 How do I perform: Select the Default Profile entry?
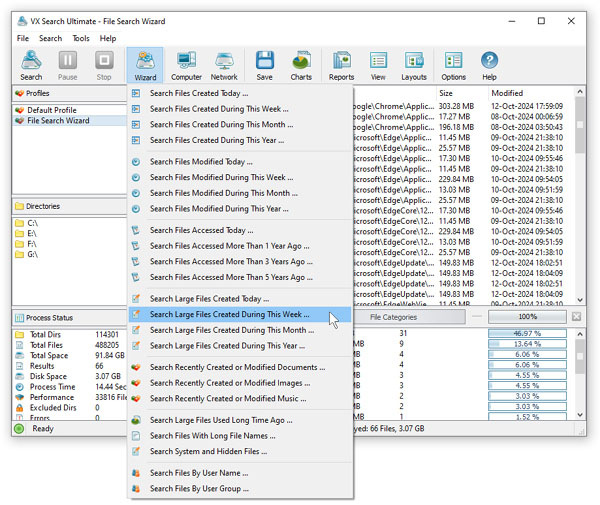click(70, 110)
